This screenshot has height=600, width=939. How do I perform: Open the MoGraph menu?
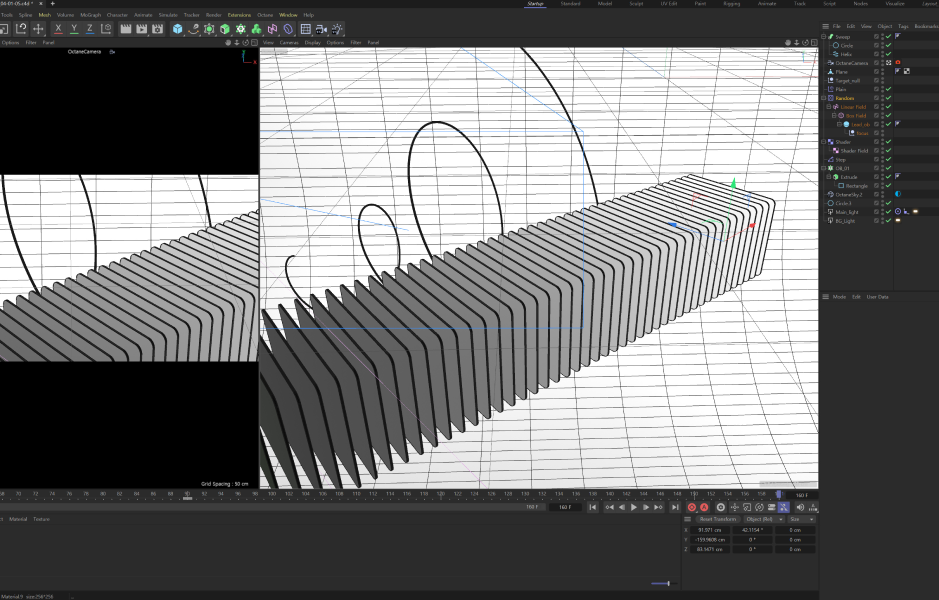click(90, 15)
